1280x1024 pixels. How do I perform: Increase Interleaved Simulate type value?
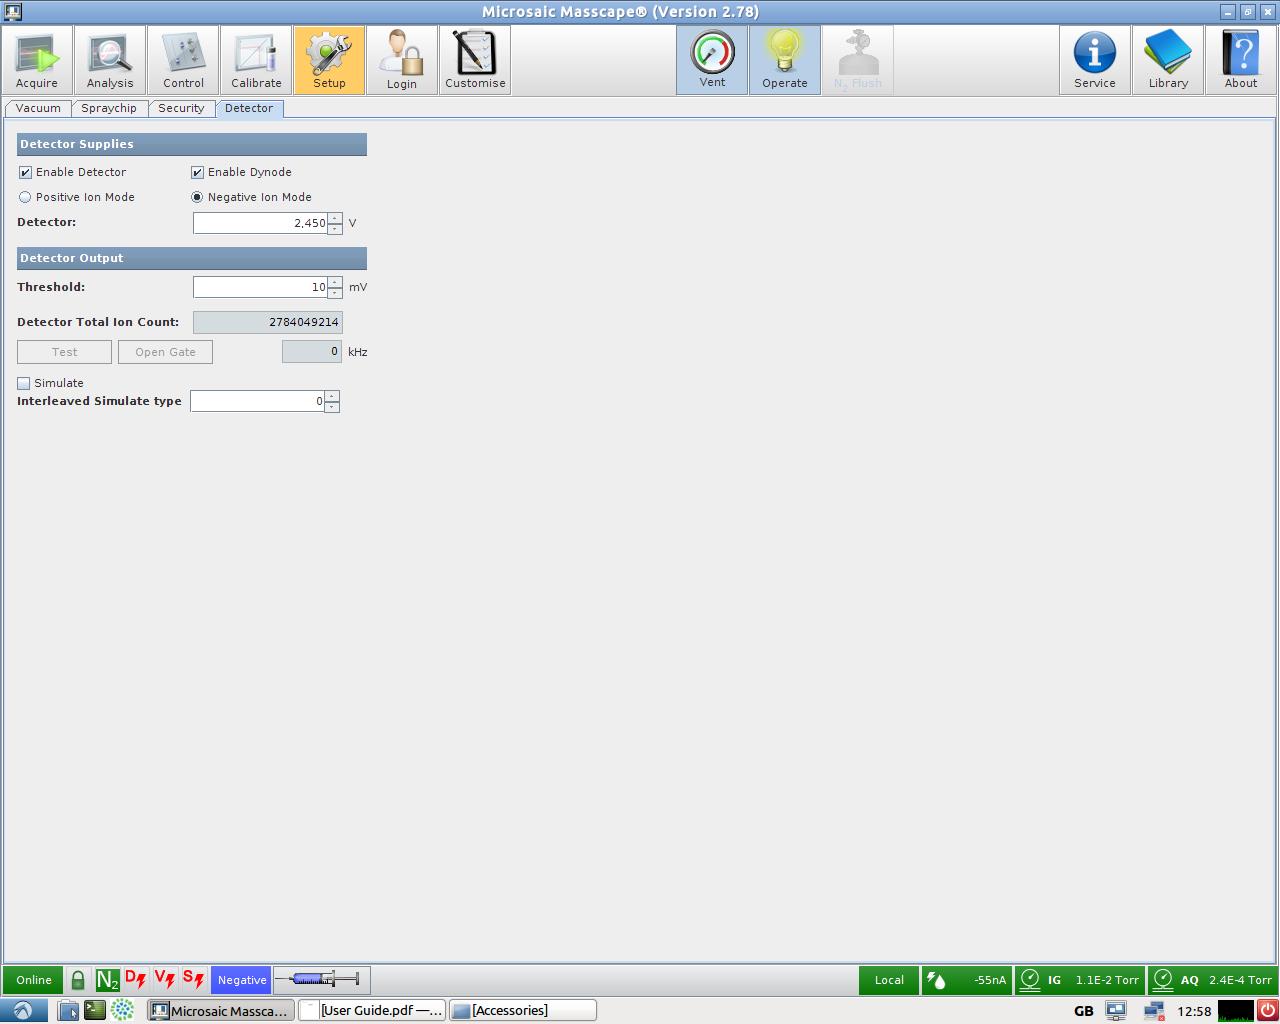(331, 396)
